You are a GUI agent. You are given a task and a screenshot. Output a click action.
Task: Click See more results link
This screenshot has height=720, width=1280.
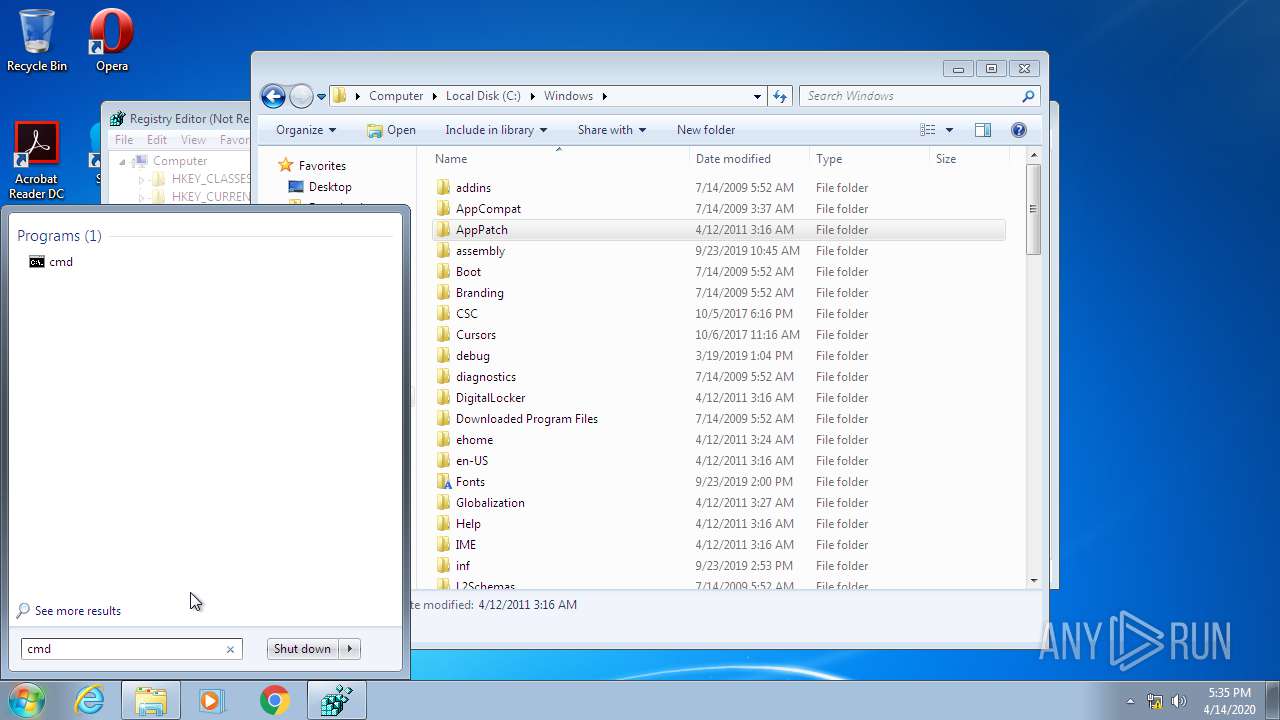point(68,611)
